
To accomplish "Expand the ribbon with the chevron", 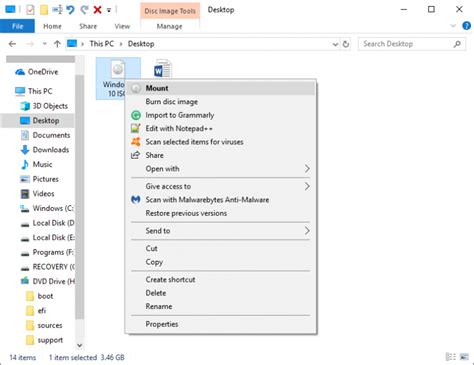I will pyautogui.click(x=453, y=26).
